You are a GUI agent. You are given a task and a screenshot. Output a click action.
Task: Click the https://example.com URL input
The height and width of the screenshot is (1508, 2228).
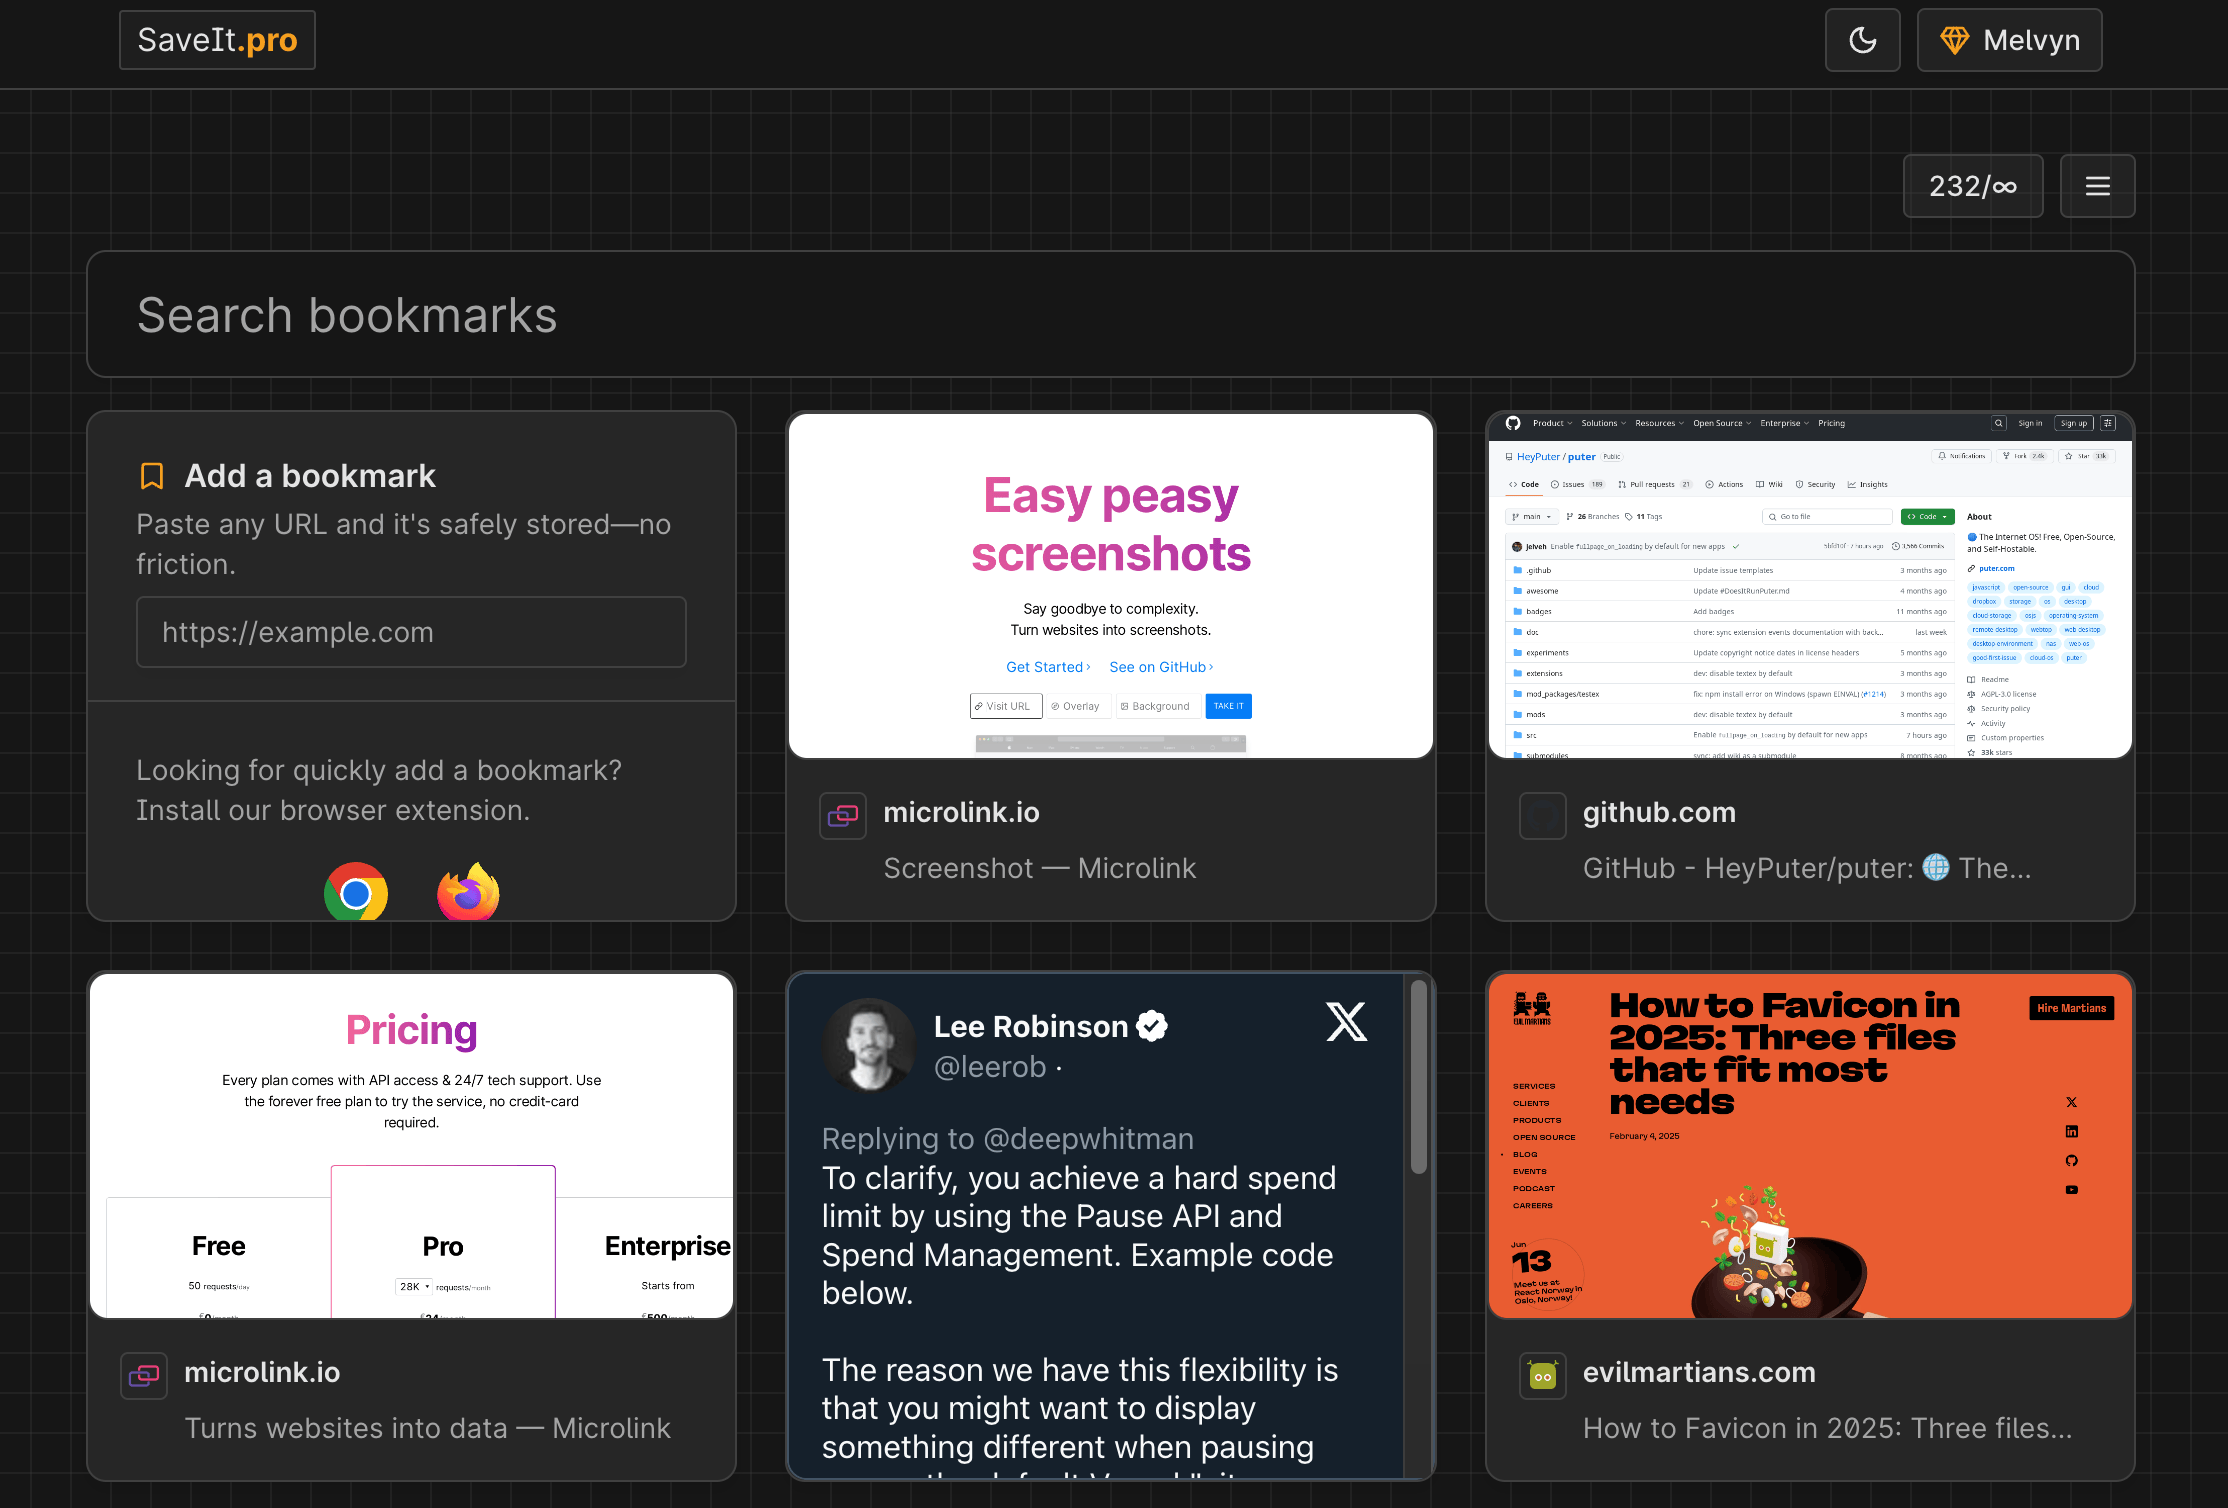click(411, 632)
